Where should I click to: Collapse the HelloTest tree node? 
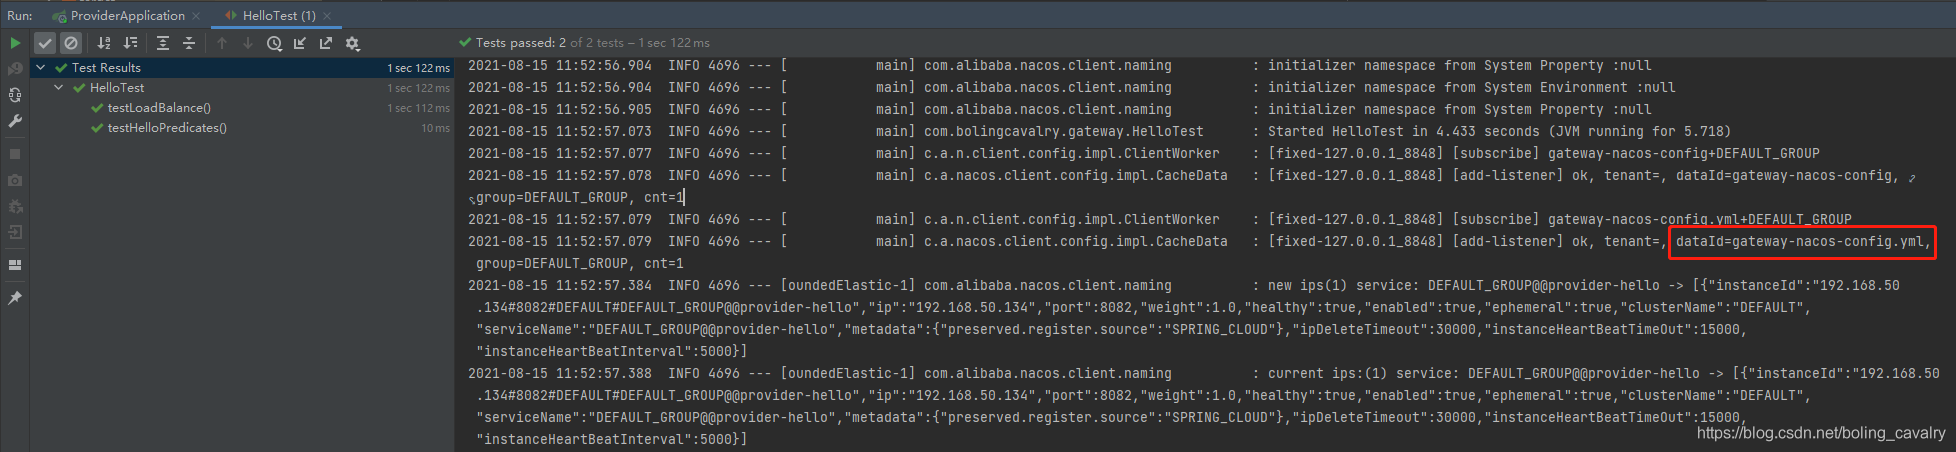click(x=59, y=87)
